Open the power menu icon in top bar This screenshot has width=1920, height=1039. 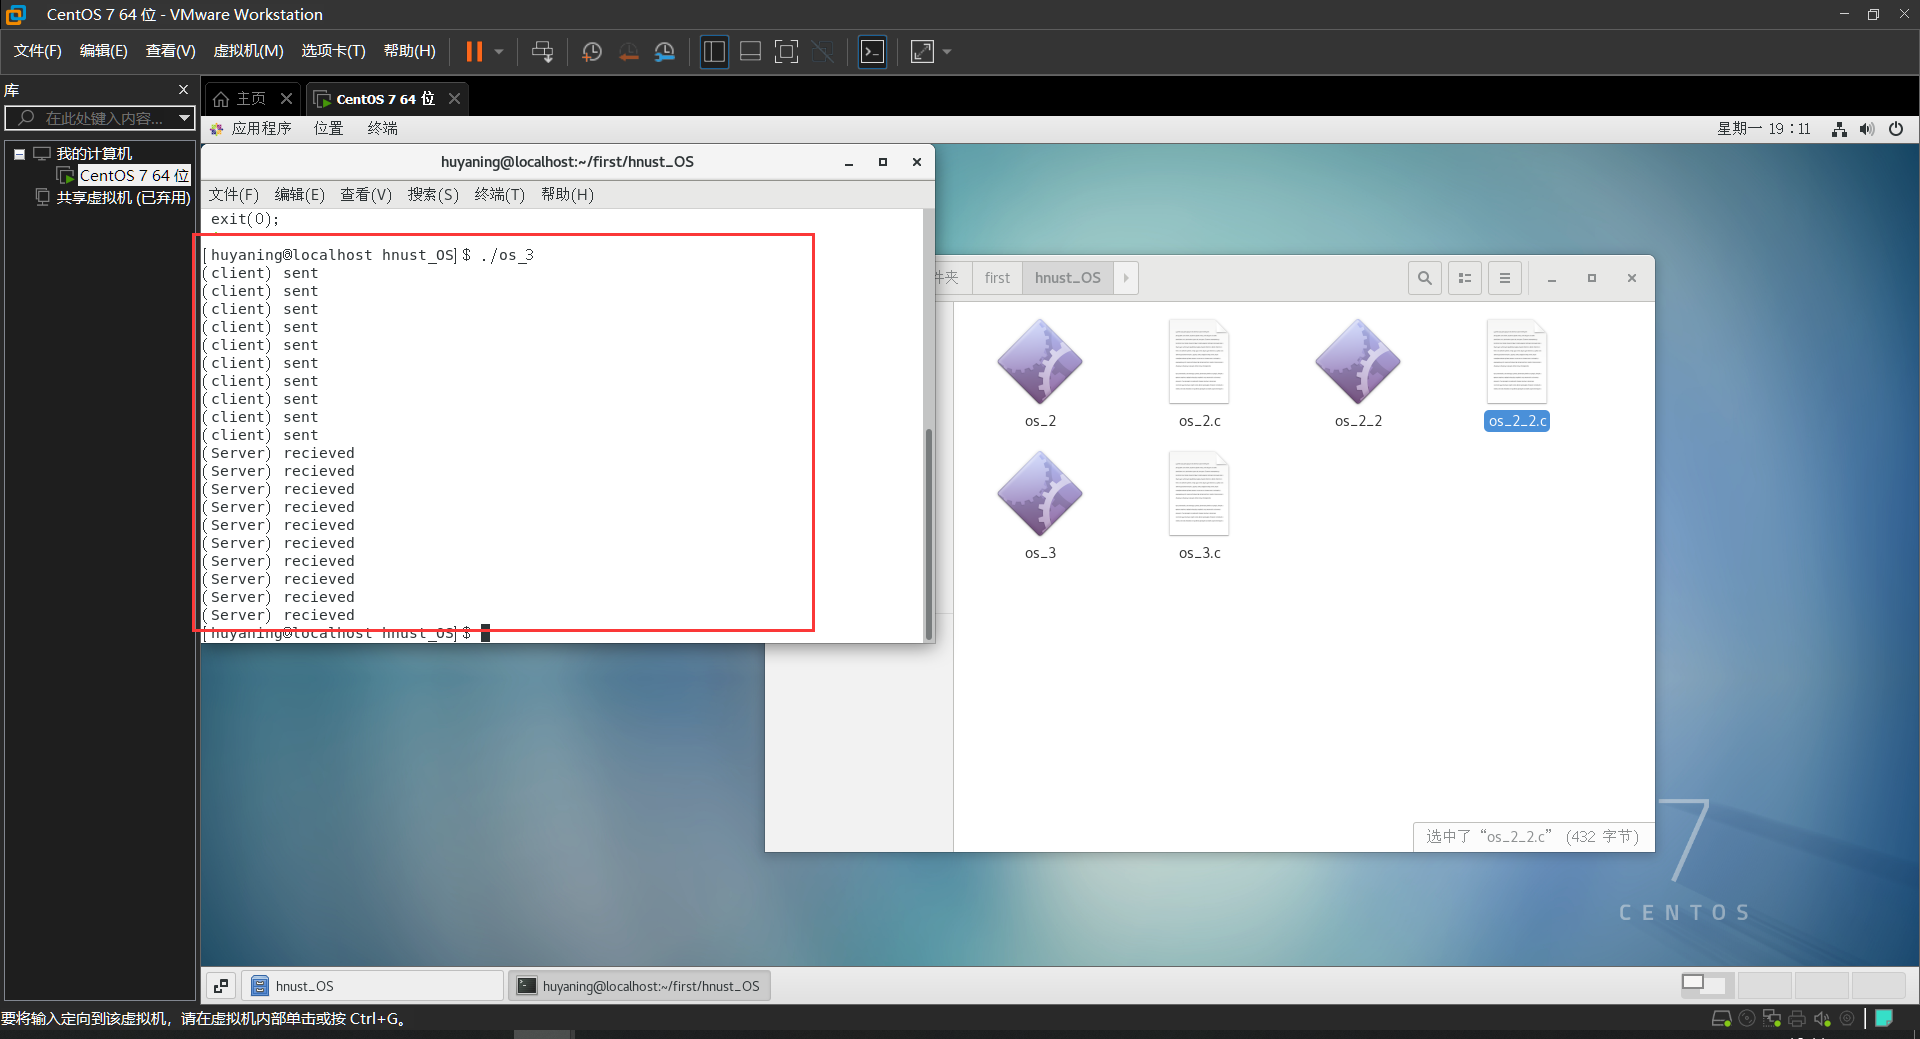(1896, 129)
